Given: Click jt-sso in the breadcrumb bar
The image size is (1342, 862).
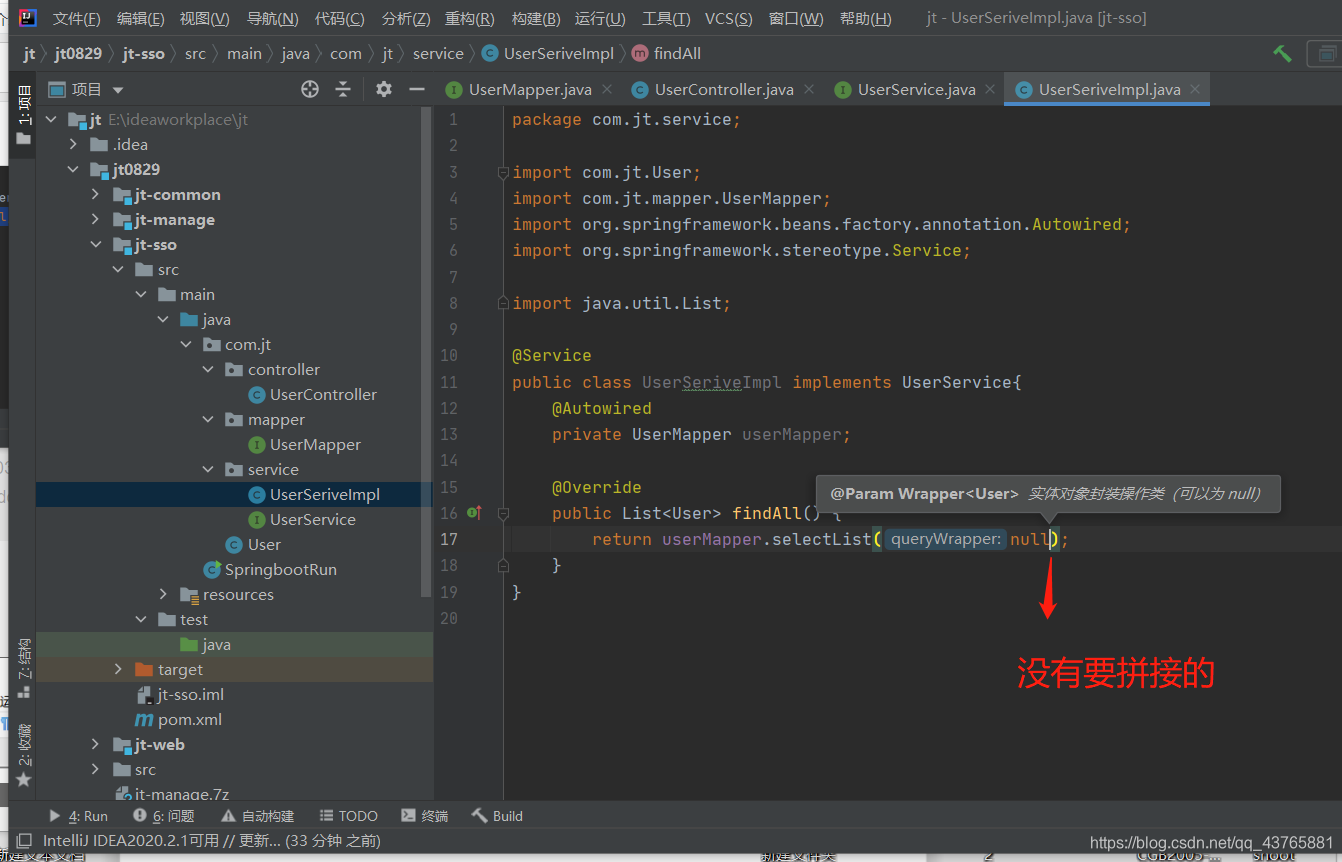Looking at the screenshot, I should click(x=143, y=53).
